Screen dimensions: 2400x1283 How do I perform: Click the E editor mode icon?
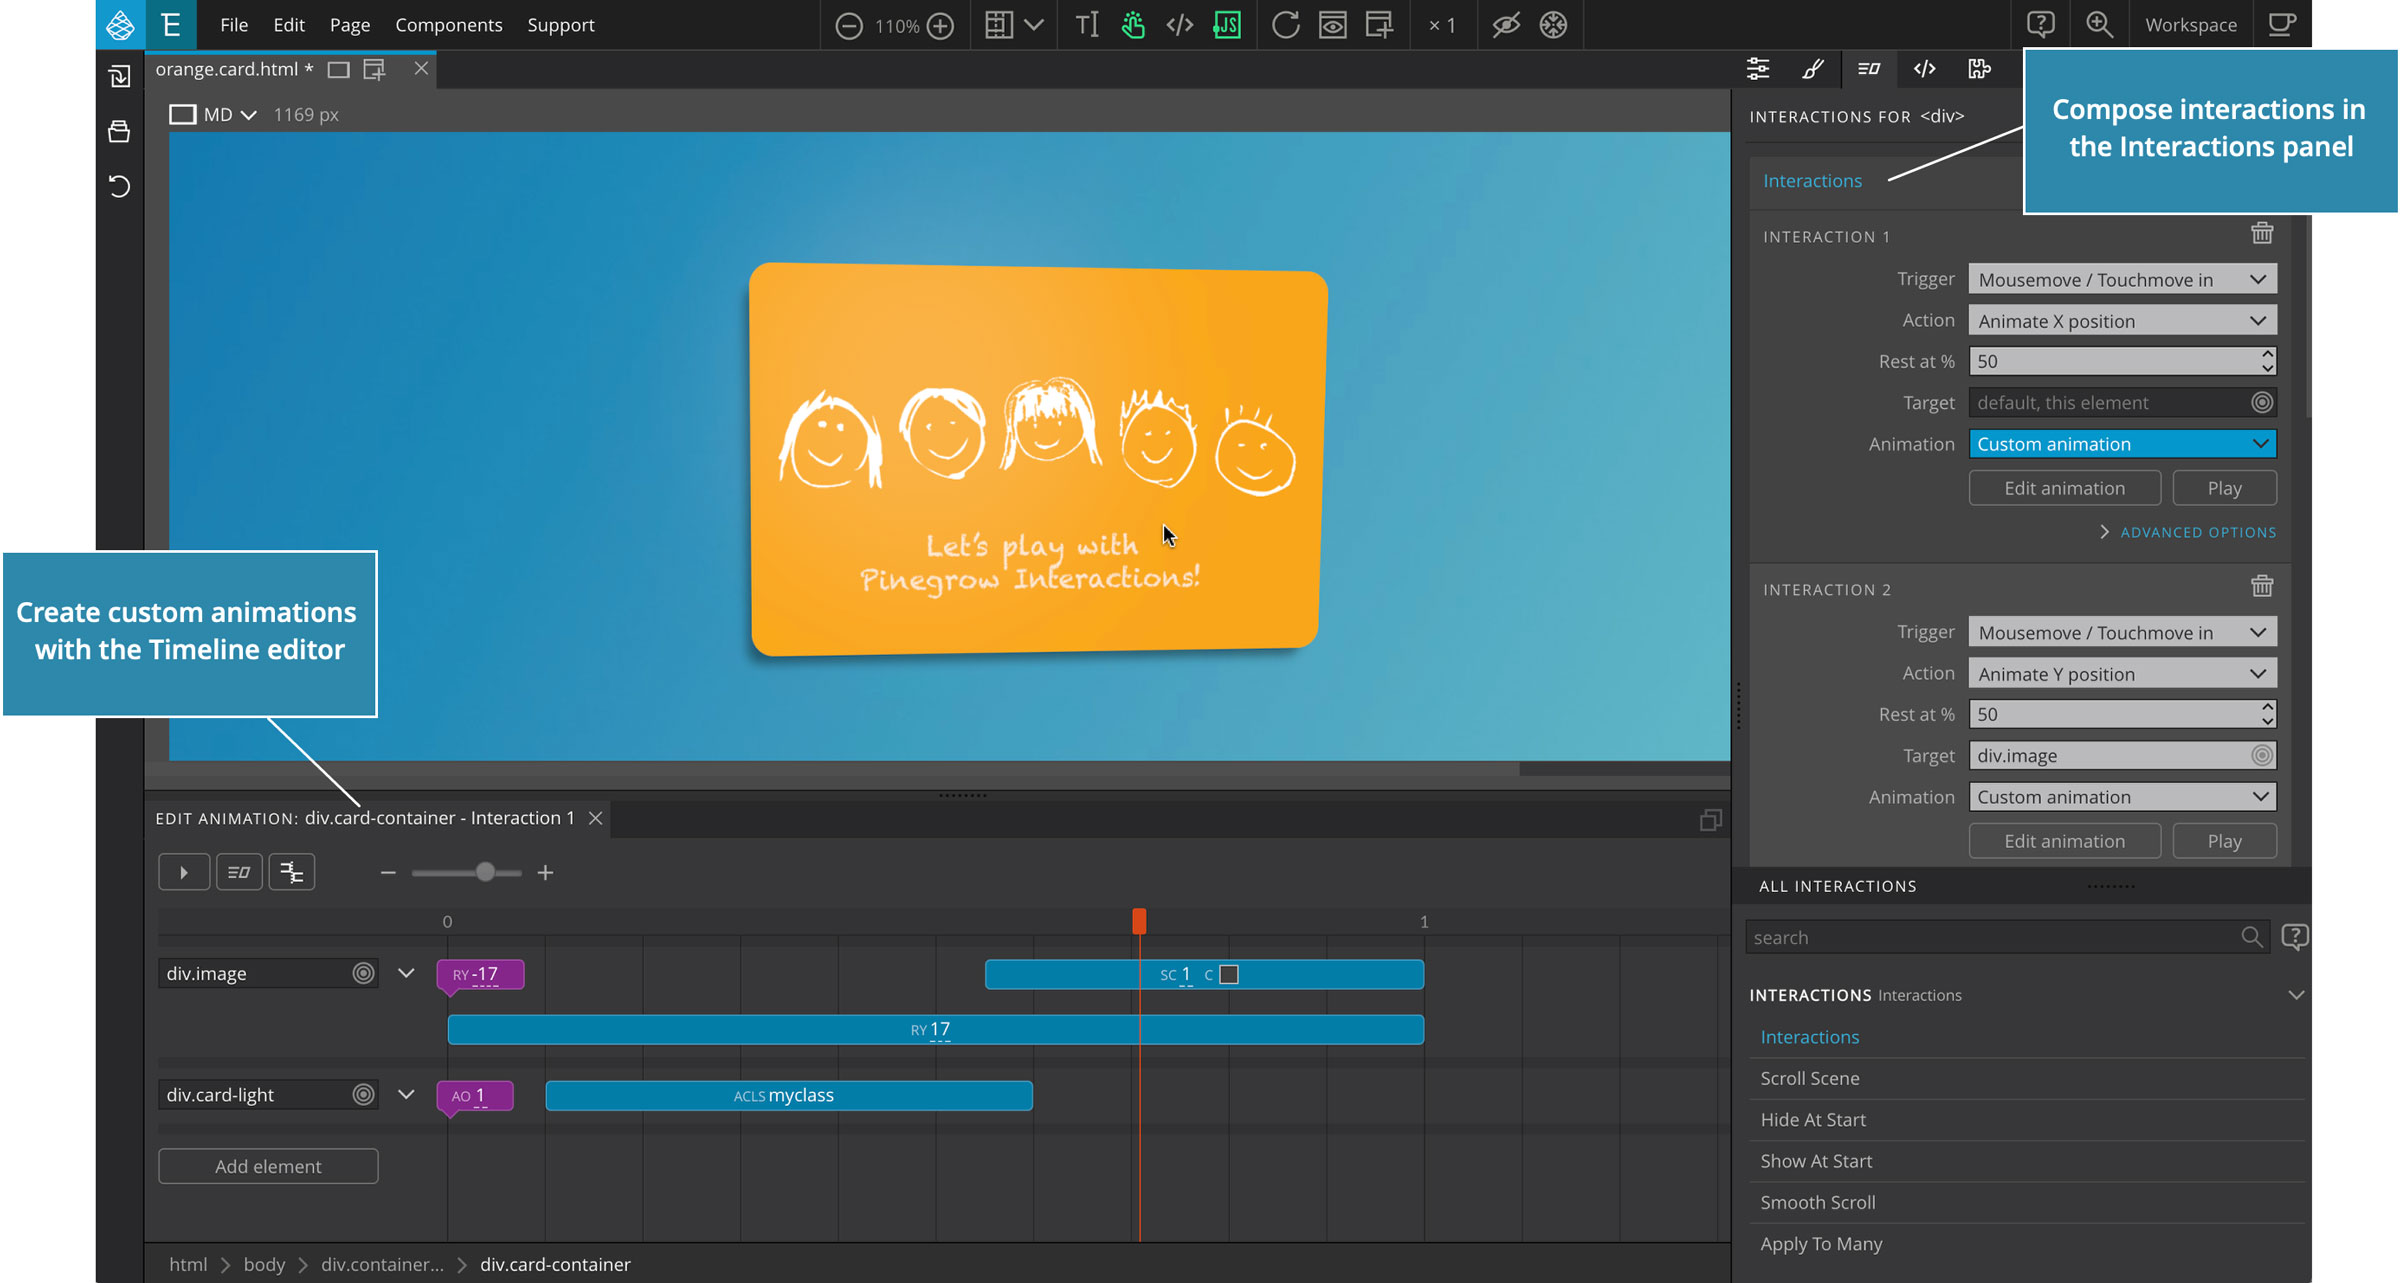click(171, 25)
